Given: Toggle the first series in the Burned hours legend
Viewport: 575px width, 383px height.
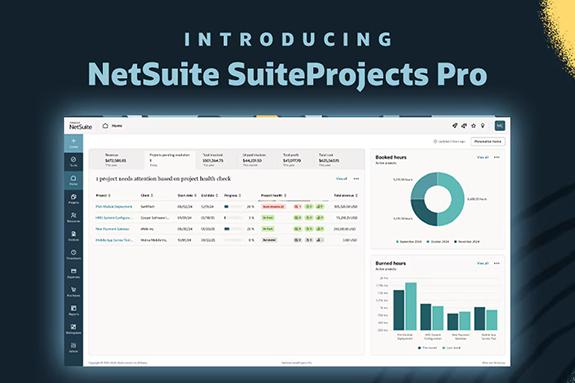Looking at the screenshot, I should [x=427, y=348].
